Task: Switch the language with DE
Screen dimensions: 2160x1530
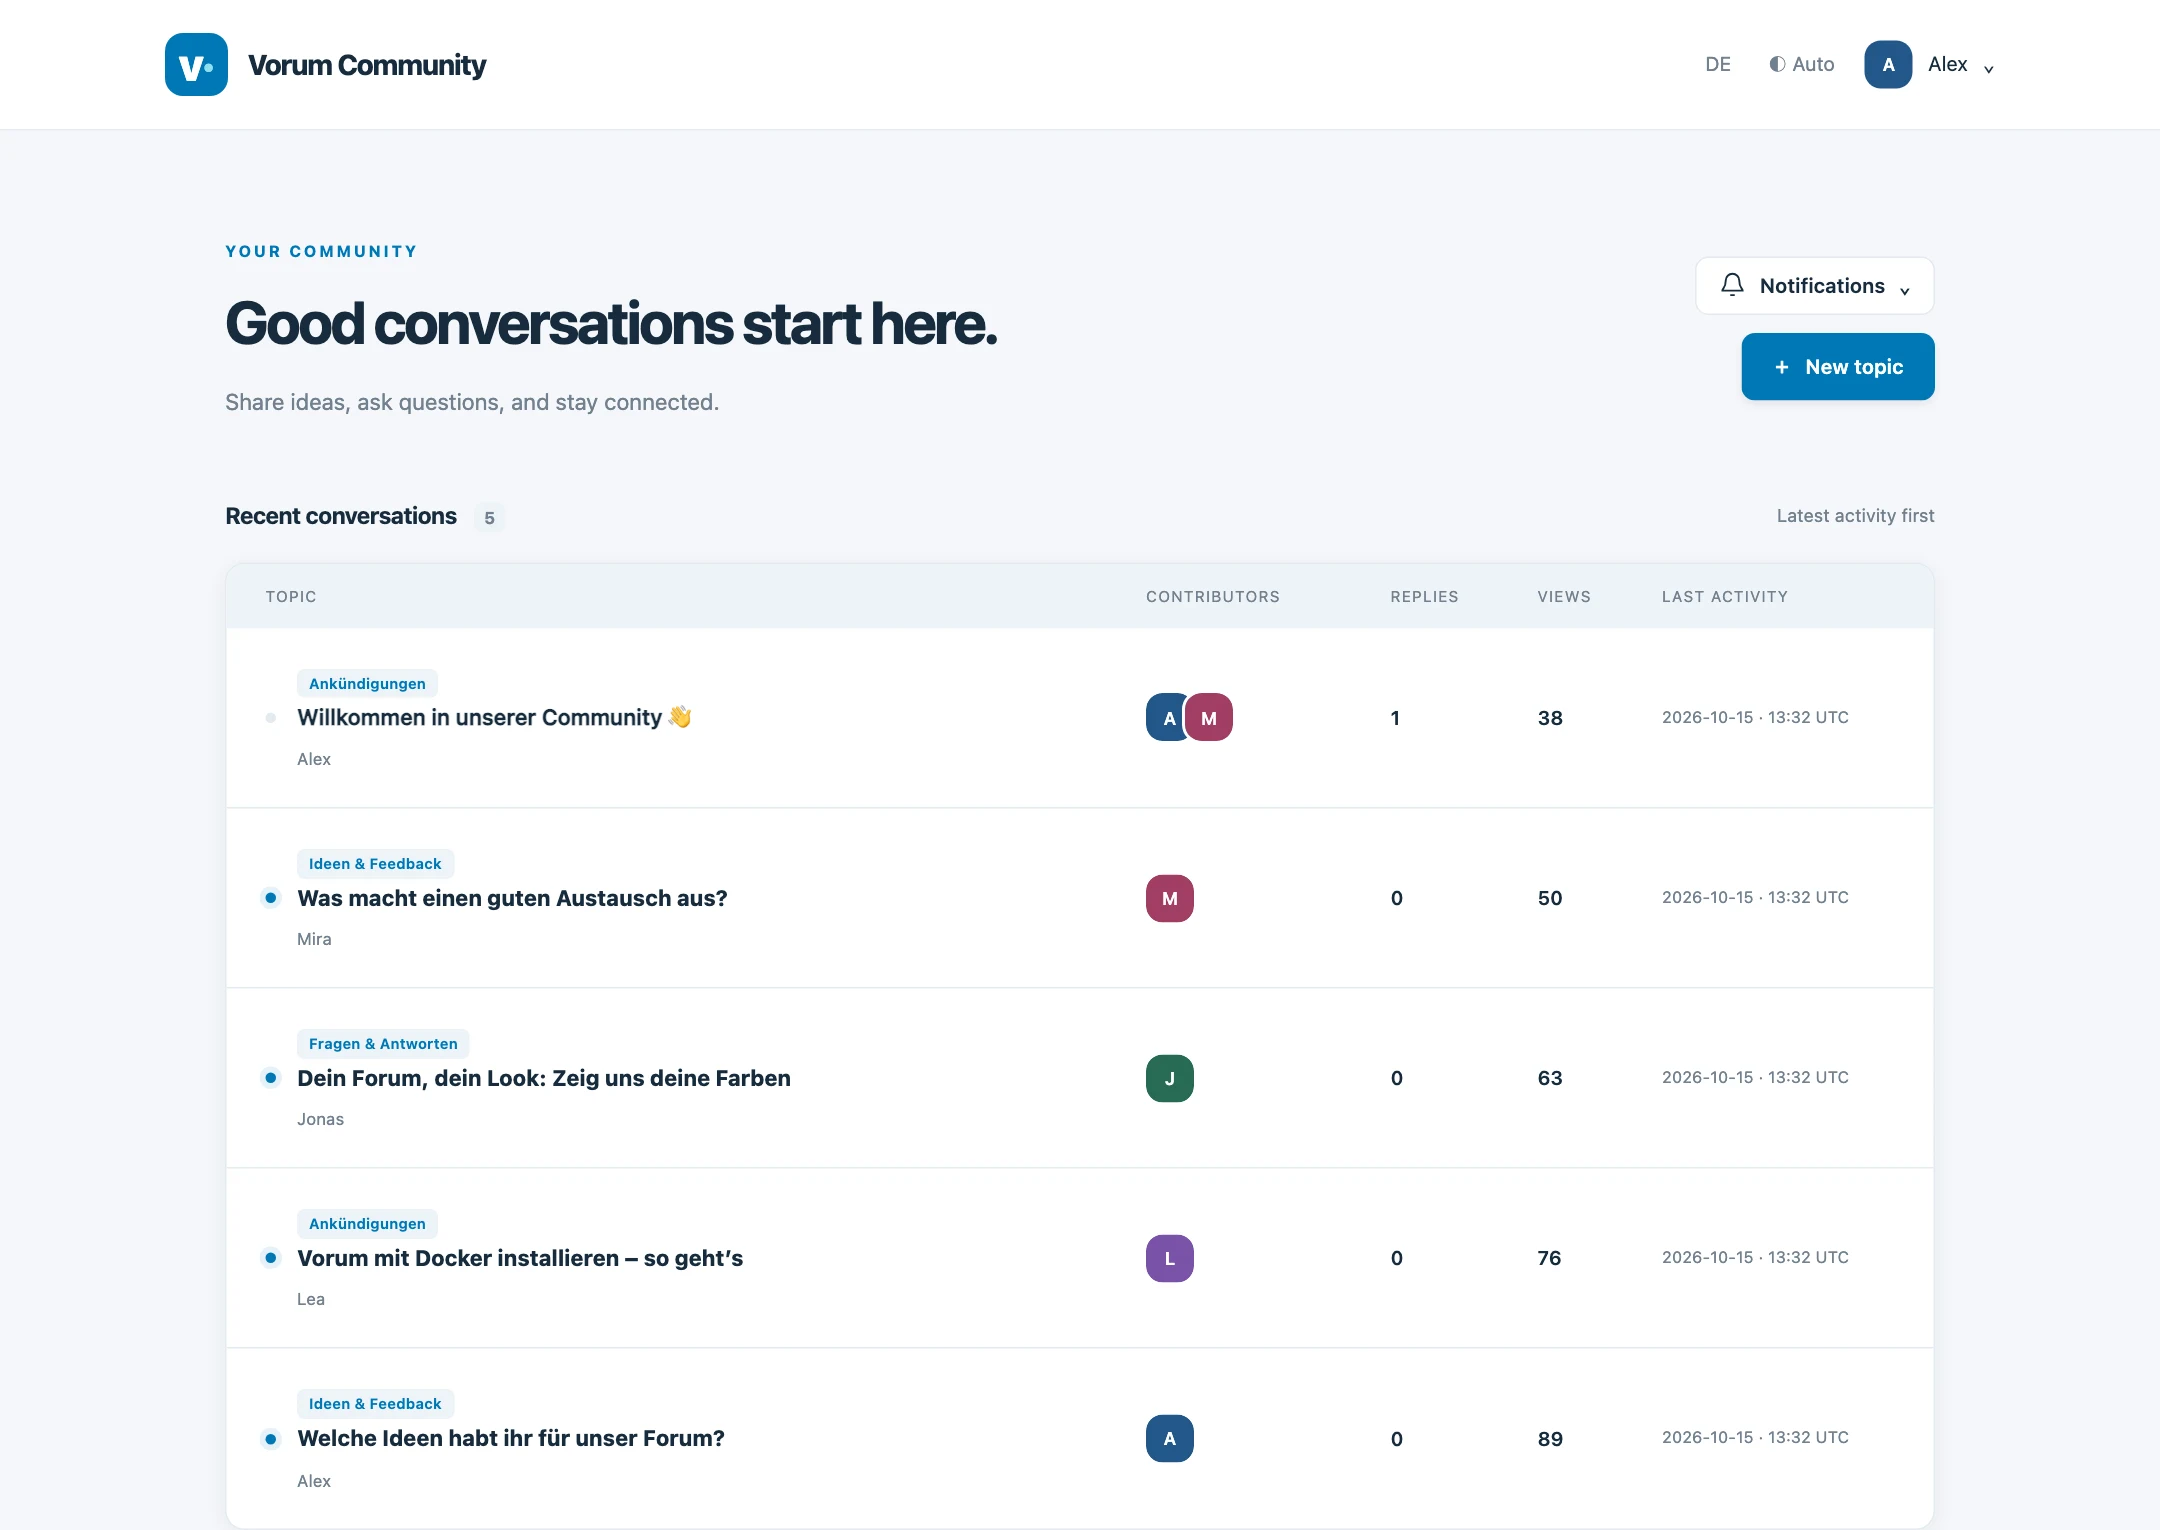Action: coord(1718,65)
